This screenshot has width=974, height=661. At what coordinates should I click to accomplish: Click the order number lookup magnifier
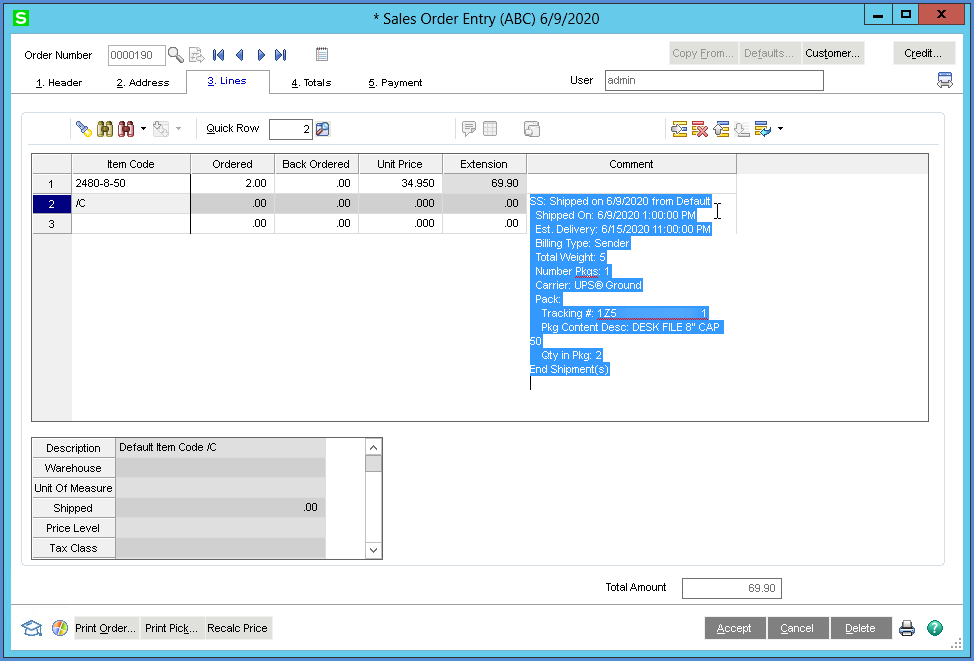(176, 55)
